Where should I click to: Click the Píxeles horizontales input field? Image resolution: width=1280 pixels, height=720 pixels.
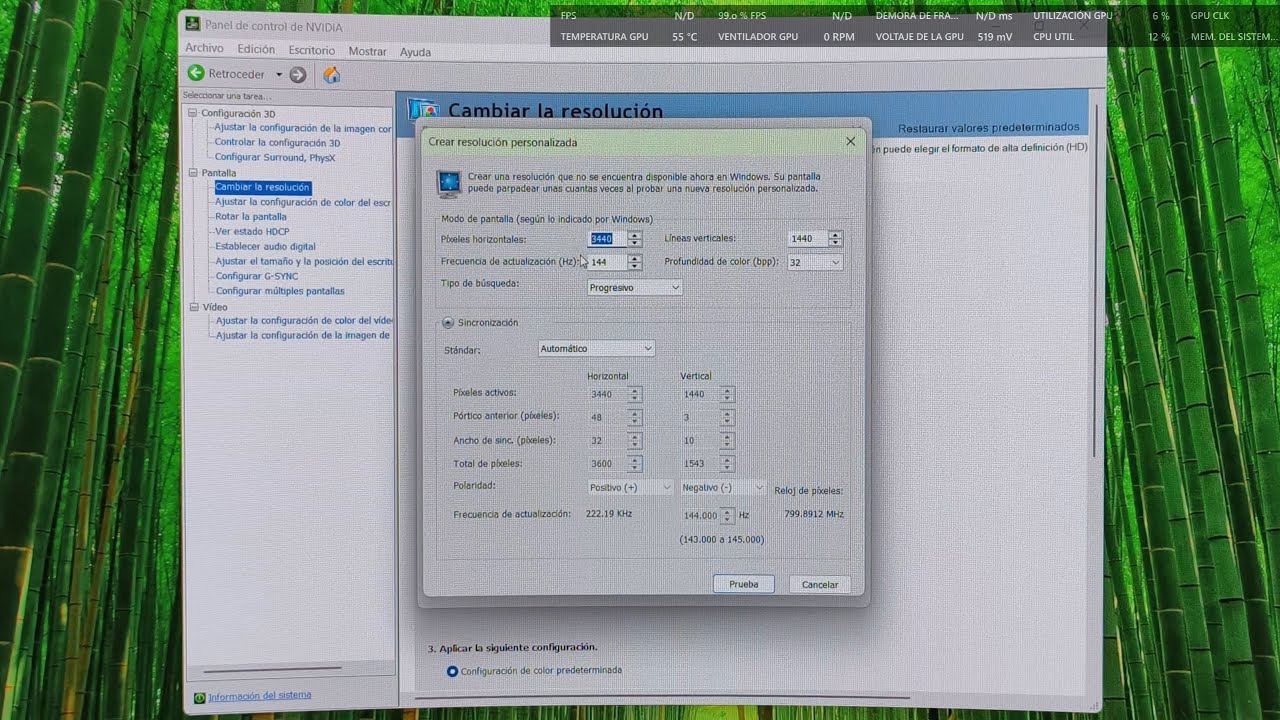coord(607,239)
